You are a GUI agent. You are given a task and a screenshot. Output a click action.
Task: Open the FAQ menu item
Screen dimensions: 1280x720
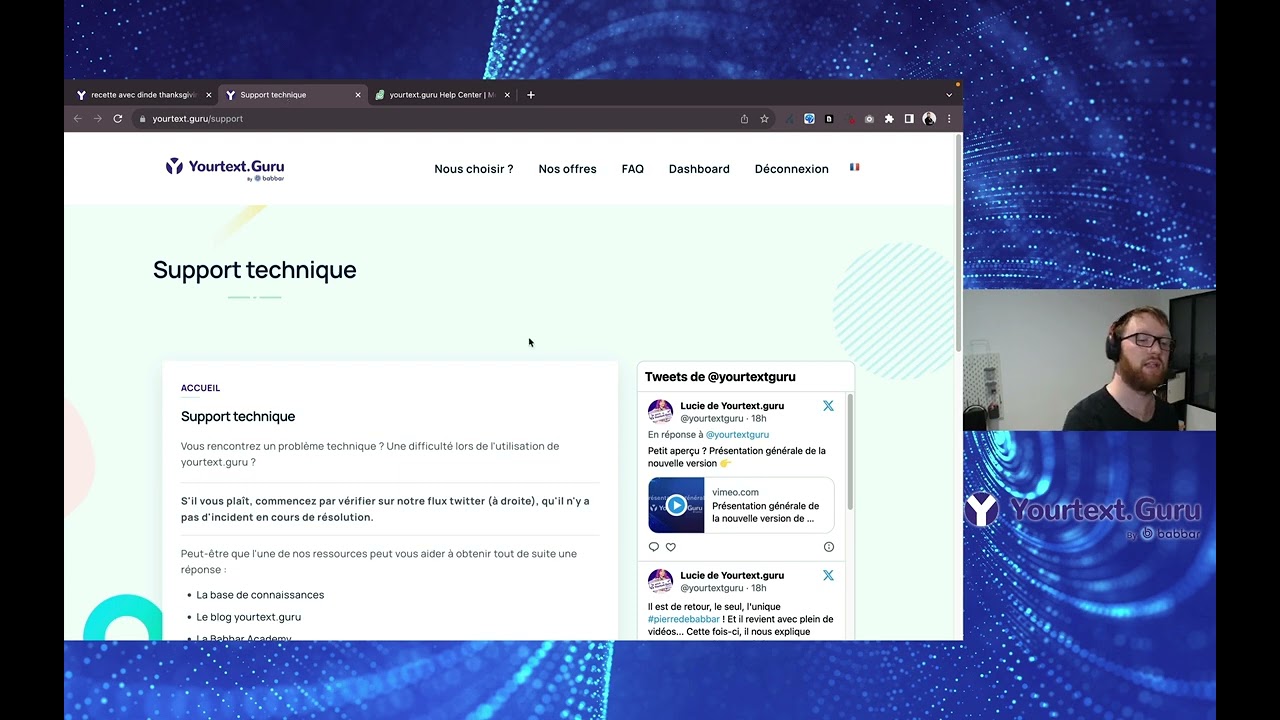click(633, 169)
